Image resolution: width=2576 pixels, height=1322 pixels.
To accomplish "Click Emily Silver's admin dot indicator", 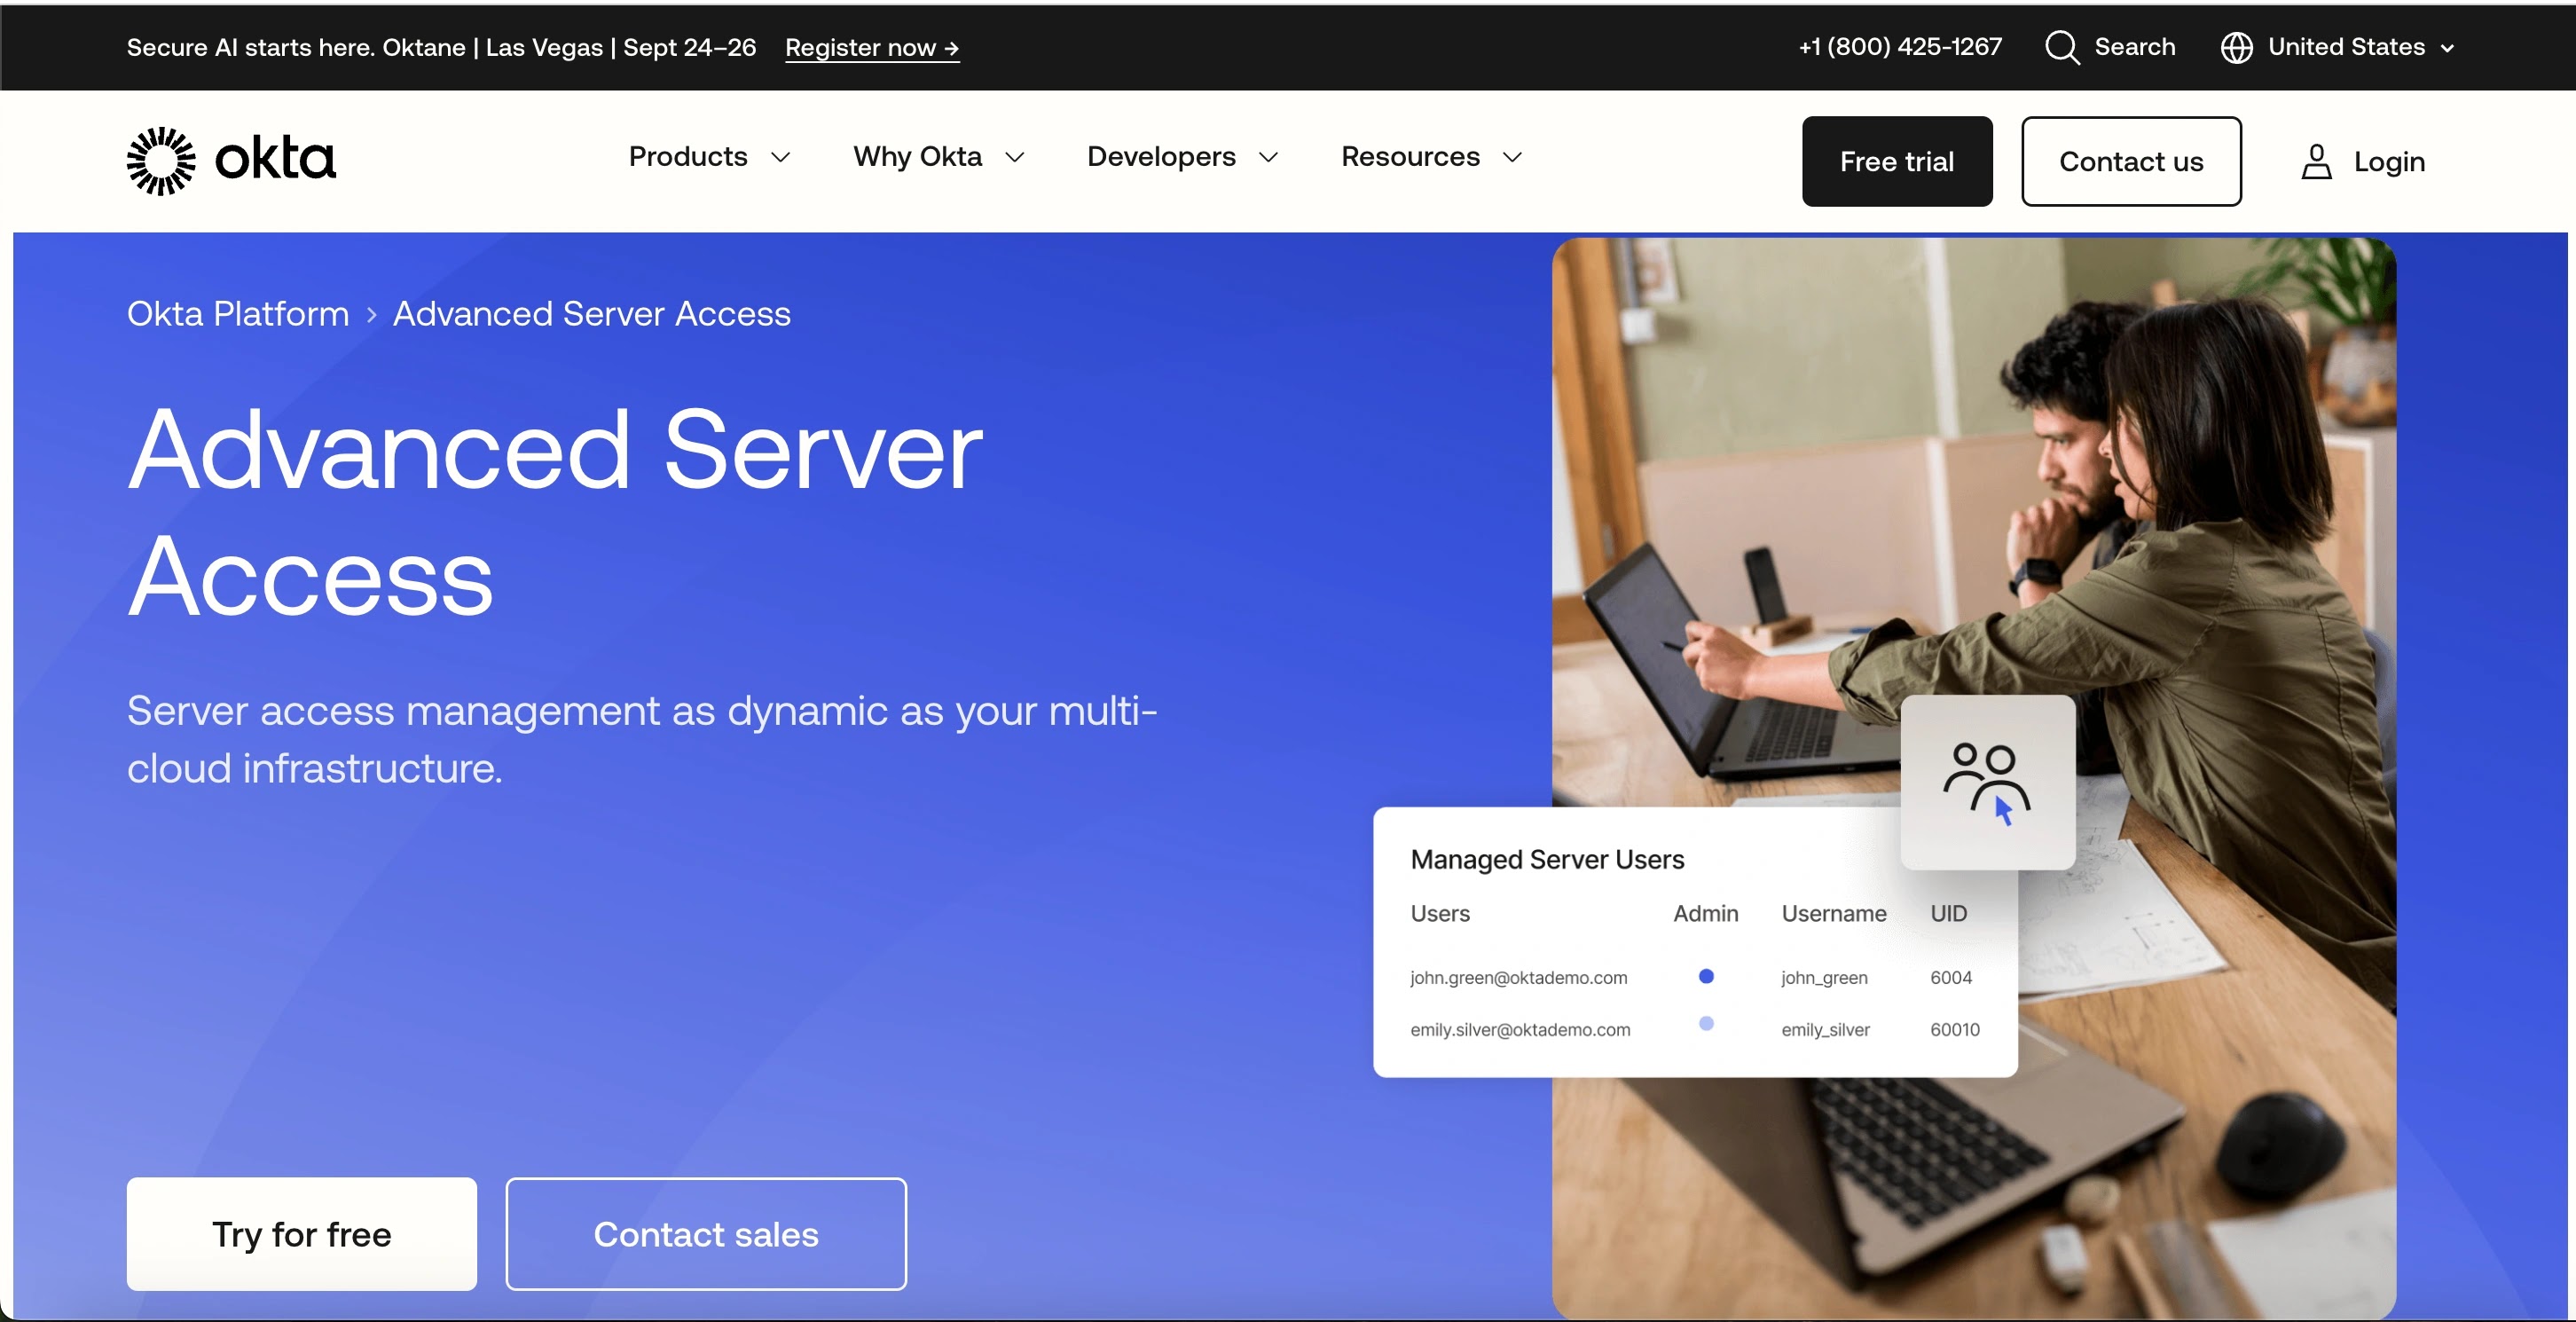I will pyautogui.click(x=1706, y=1023).
